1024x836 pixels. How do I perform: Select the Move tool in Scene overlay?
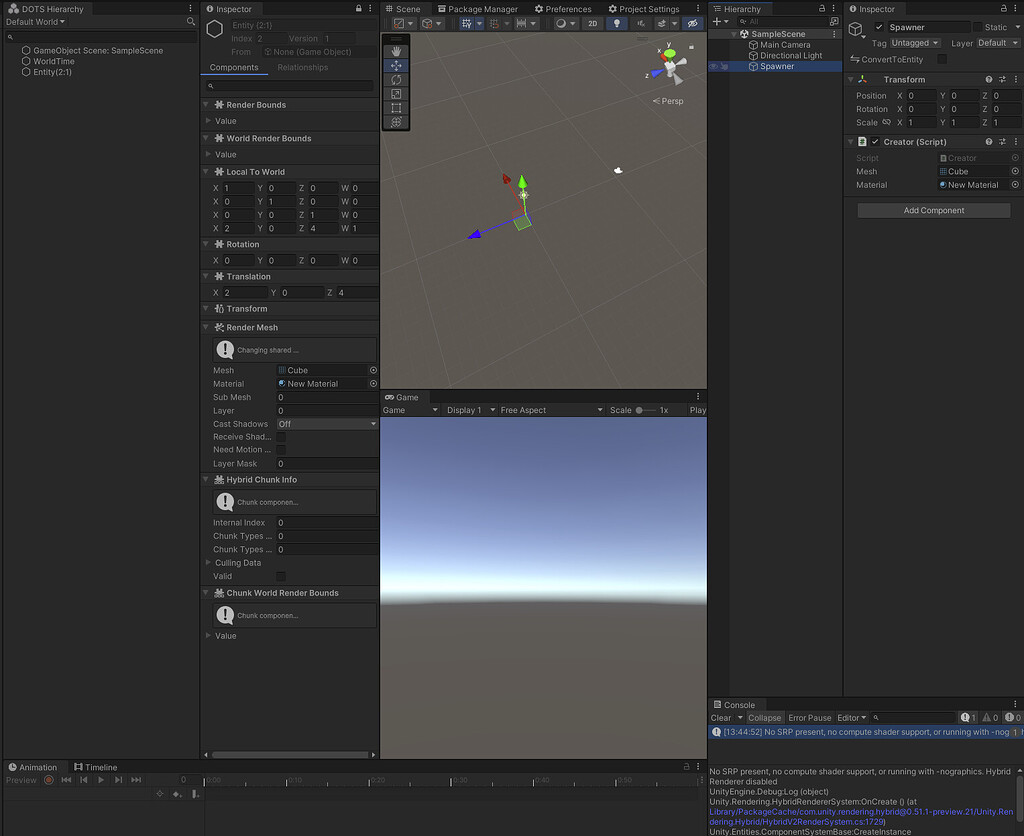[x=396, y=66]
